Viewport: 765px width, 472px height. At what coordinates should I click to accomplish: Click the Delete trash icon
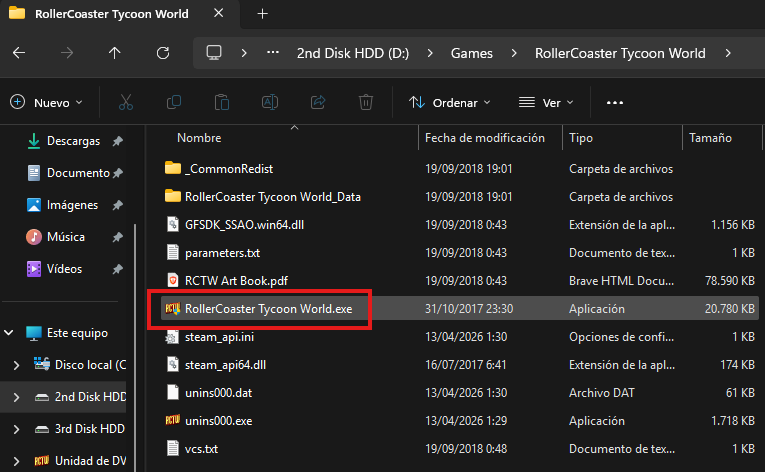366,103
